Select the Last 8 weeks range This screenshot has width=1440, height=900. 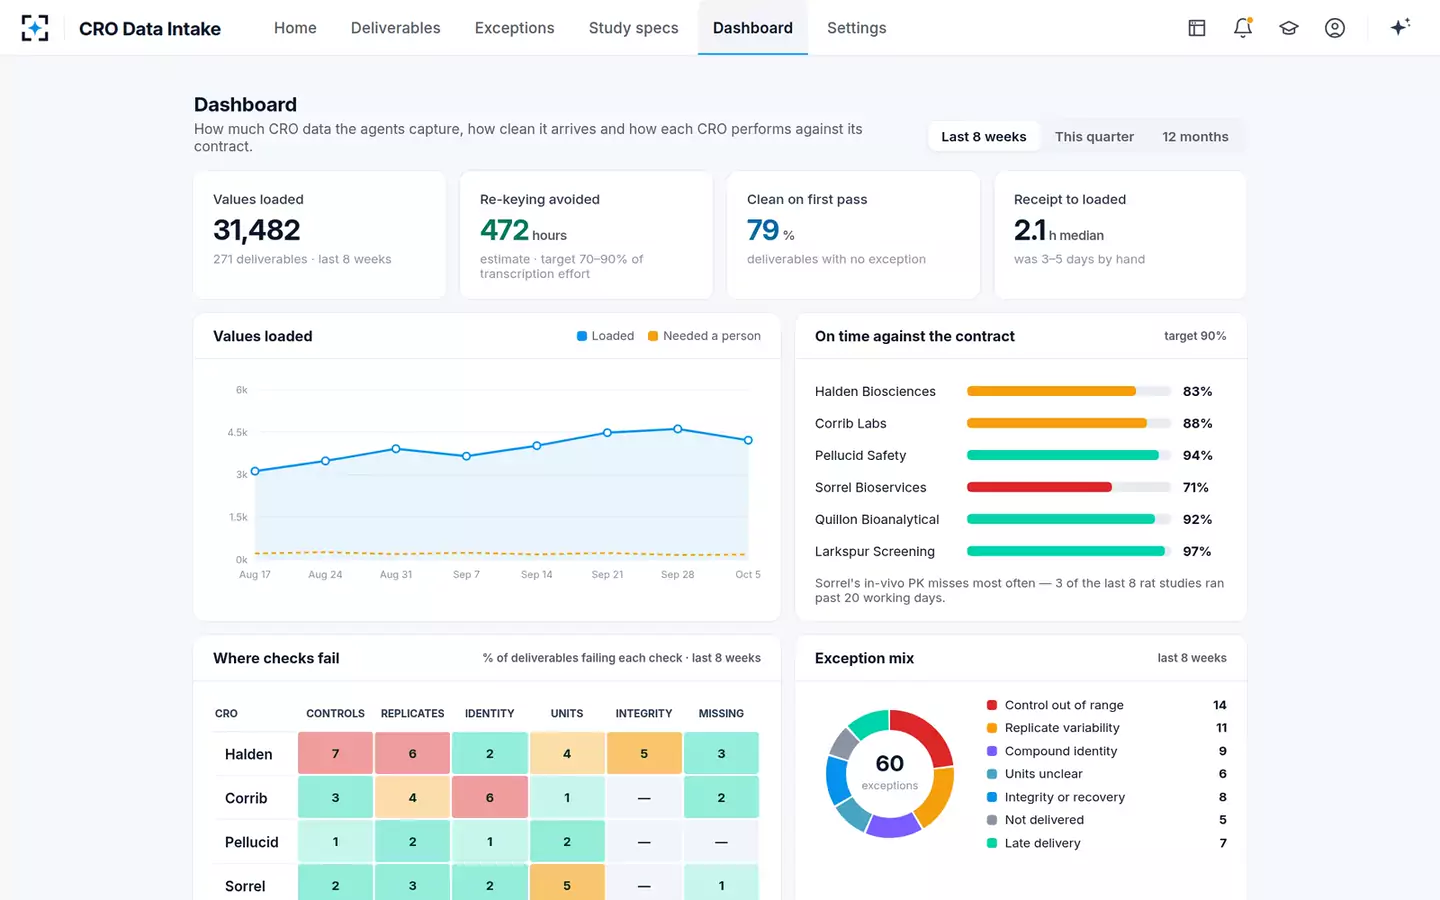(x=984, y=137)
